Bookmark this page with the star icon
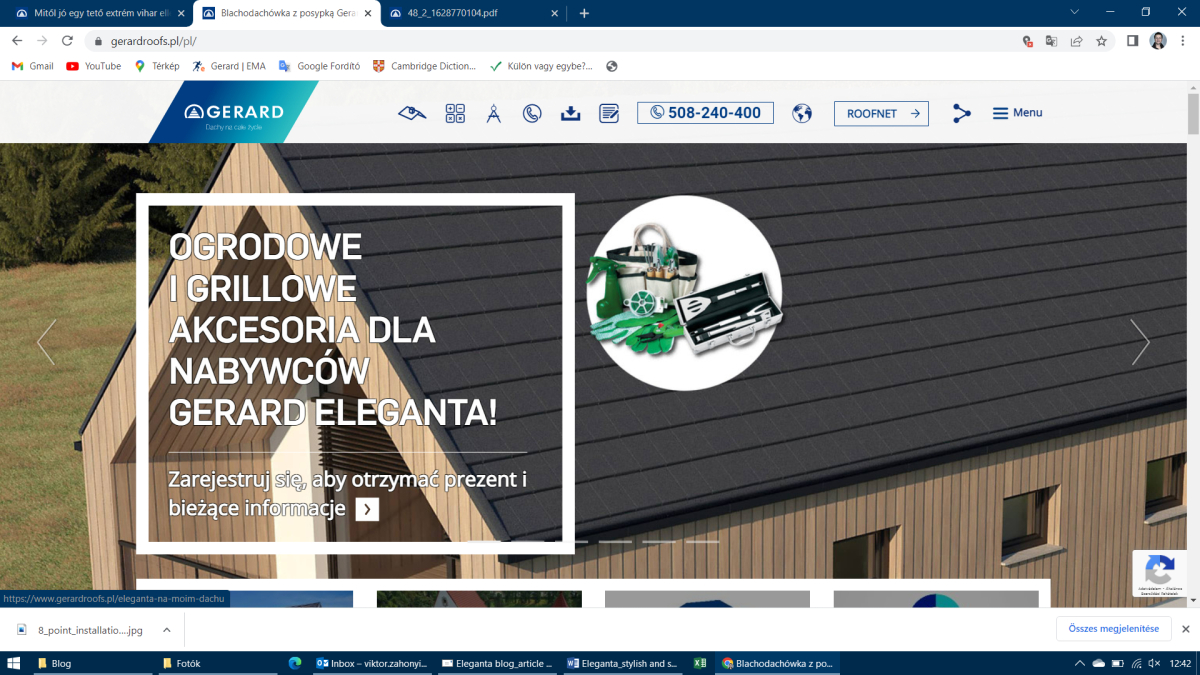The image size is (1200, 675). pos(1101,41)
